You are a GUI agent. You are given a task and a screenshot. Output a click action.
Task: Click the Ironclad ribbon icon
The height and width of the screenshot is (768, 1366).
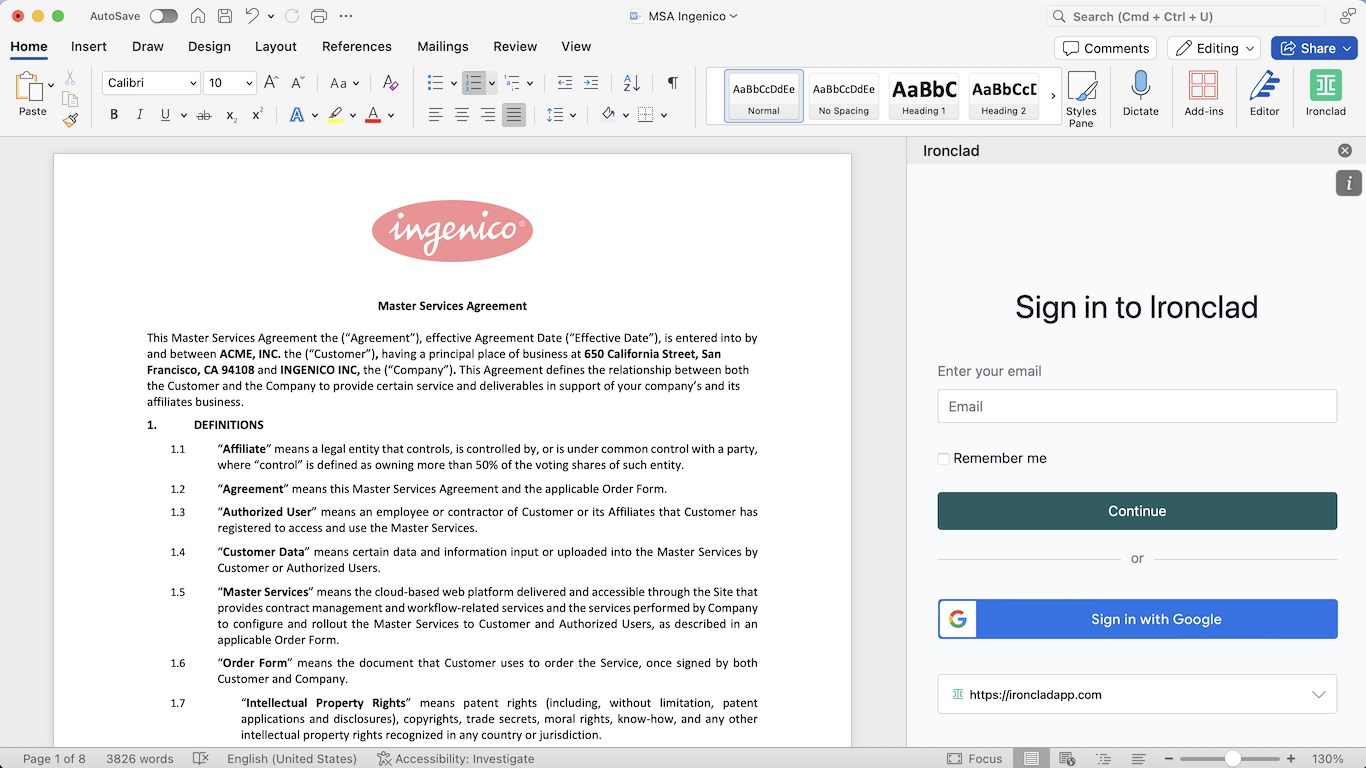coord(1326,94)
